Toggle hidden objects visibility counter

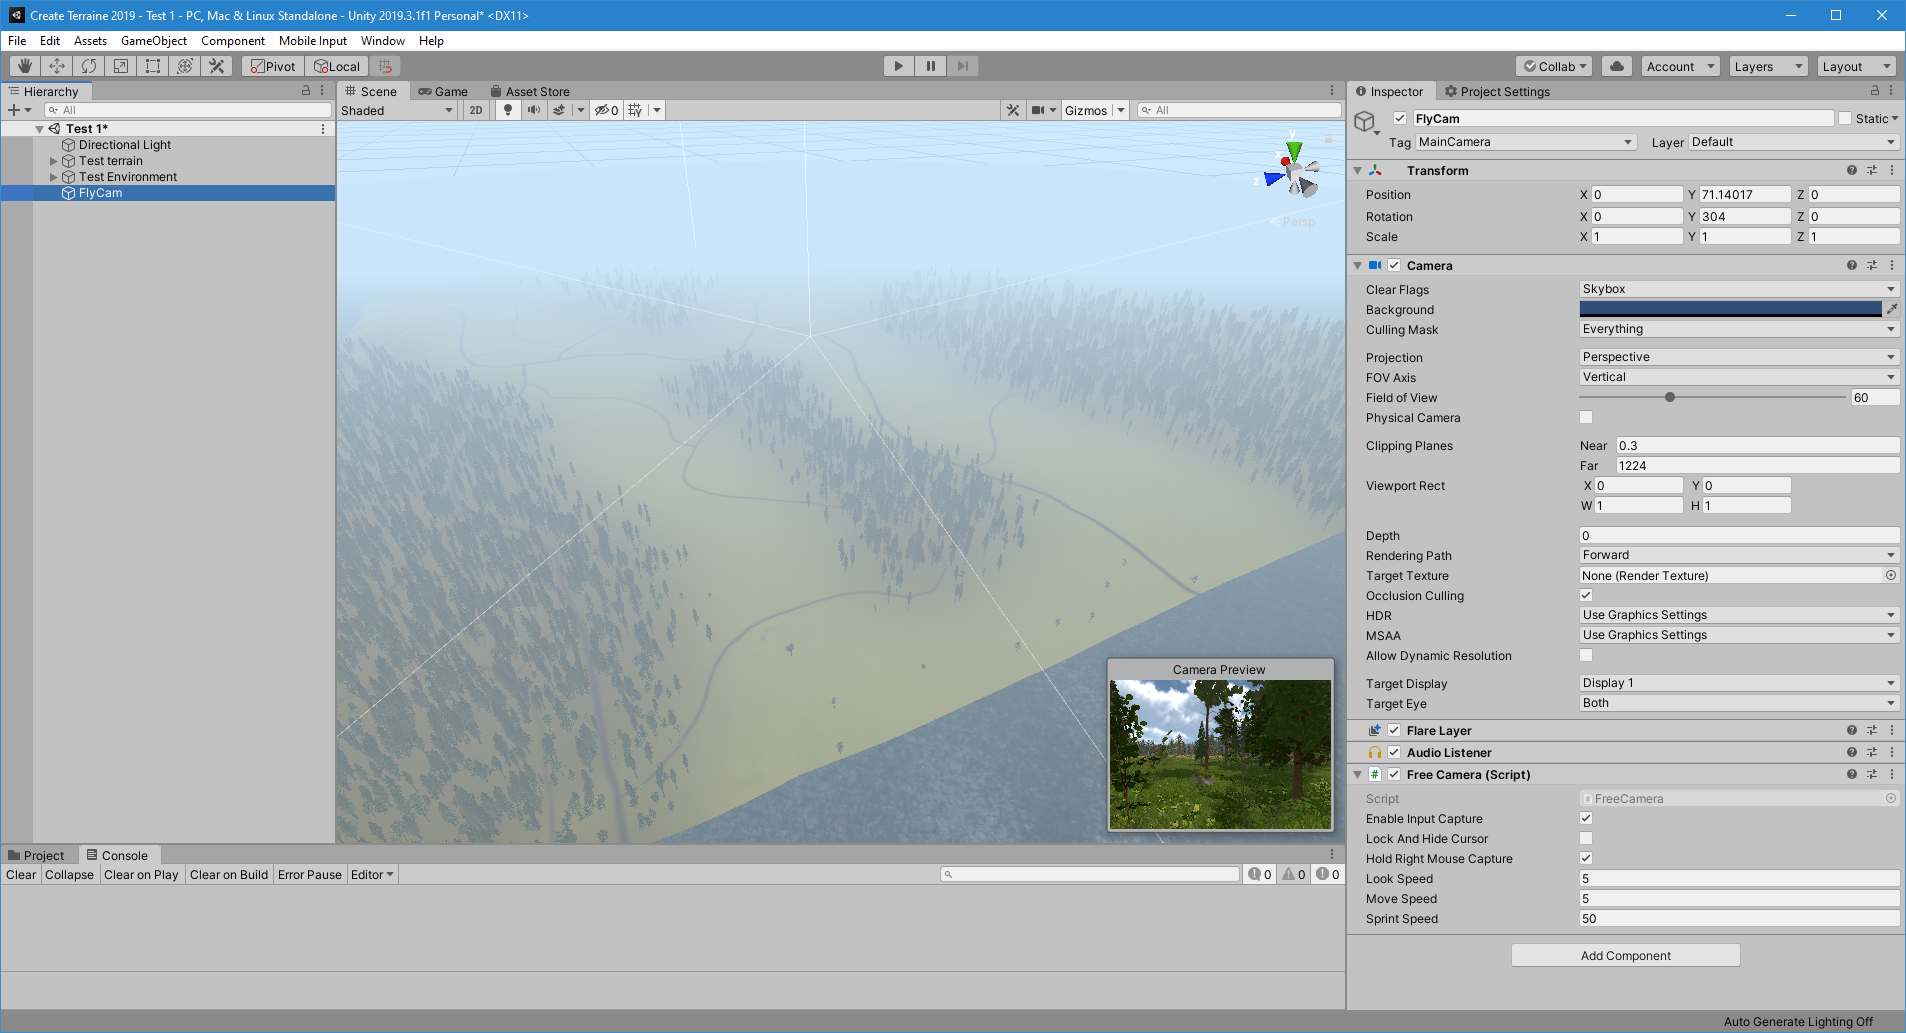606,110
